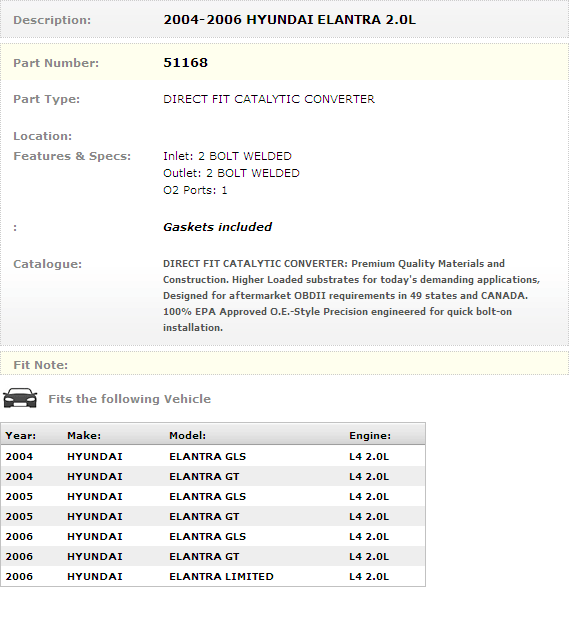The width and height of the screenshot is (570, 625).
Task: Click the Gaskets included text
Action: coord(218,227)
